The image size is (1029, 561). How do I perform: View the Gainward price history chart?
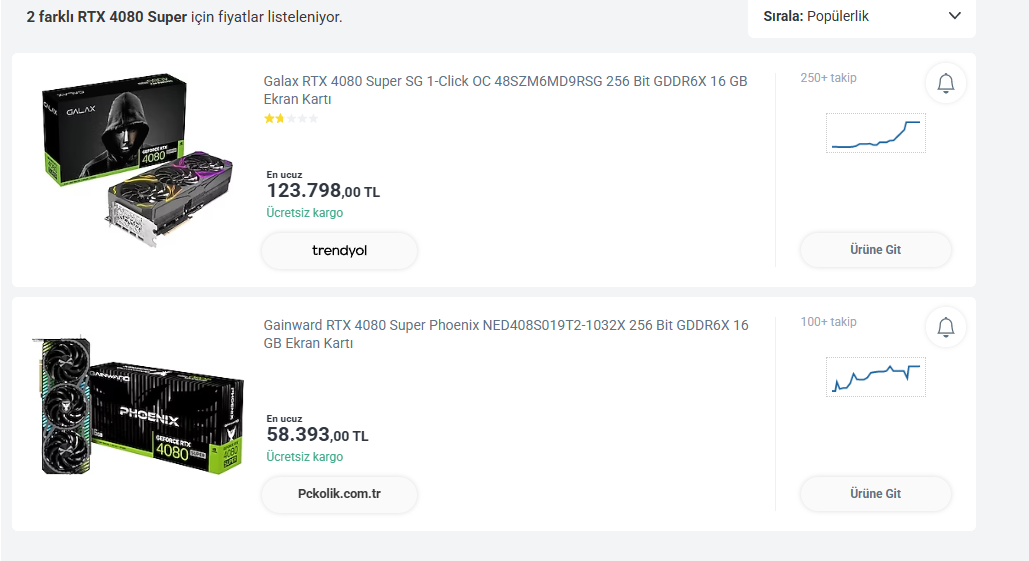point(876,377)
